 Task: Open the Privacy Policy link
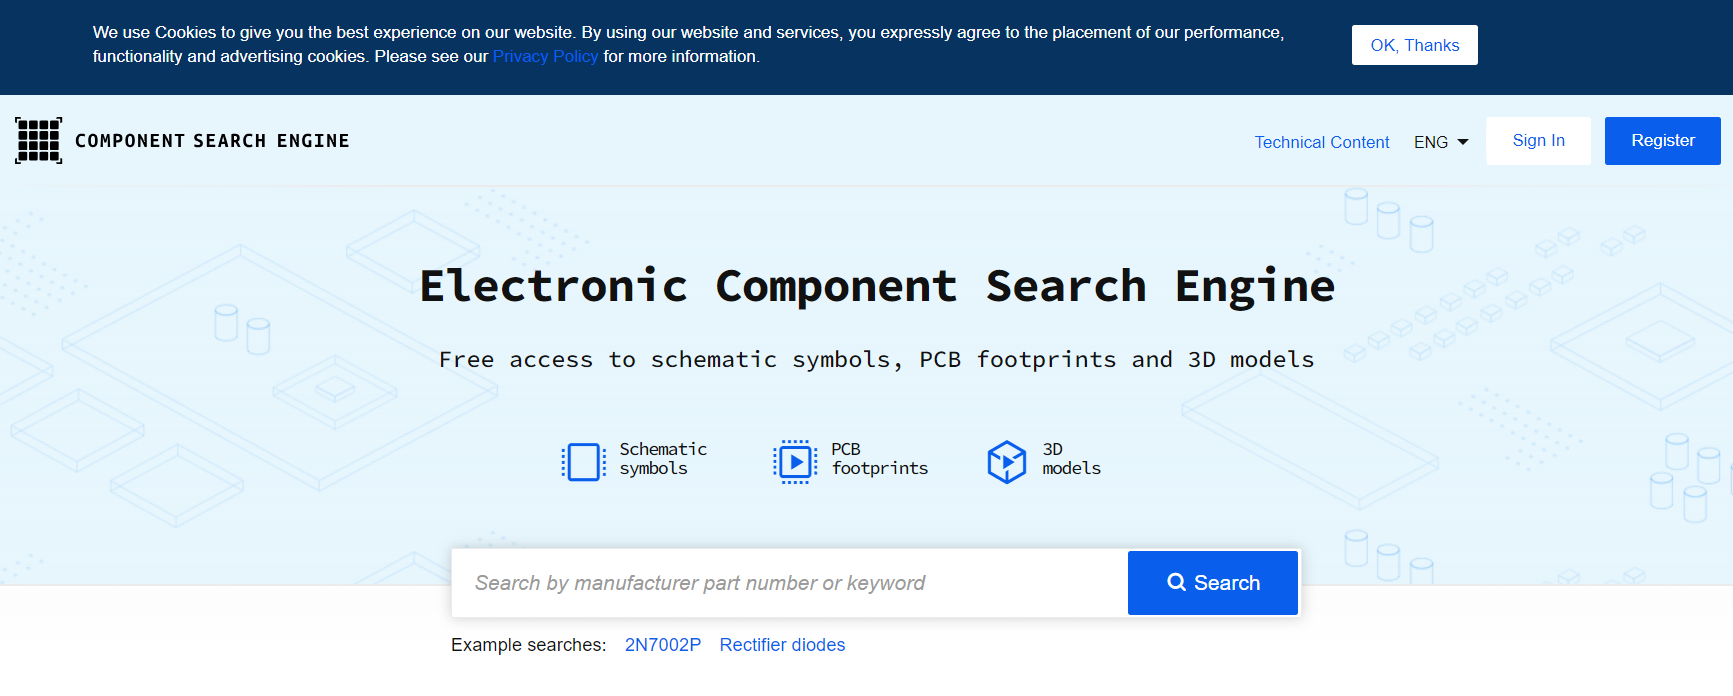[545, 56]
